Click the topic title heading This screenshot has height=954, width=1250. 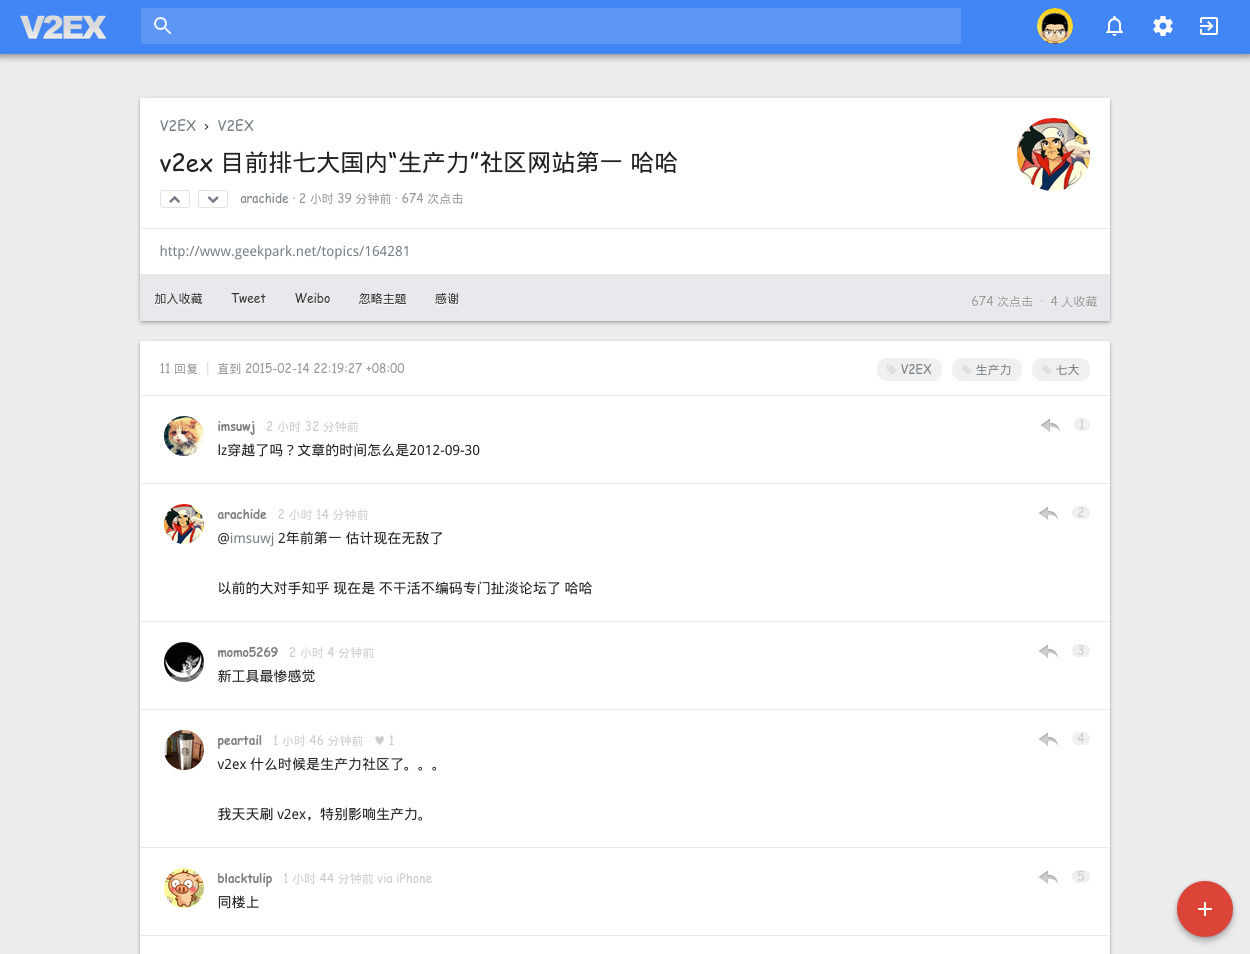point(419,162)
